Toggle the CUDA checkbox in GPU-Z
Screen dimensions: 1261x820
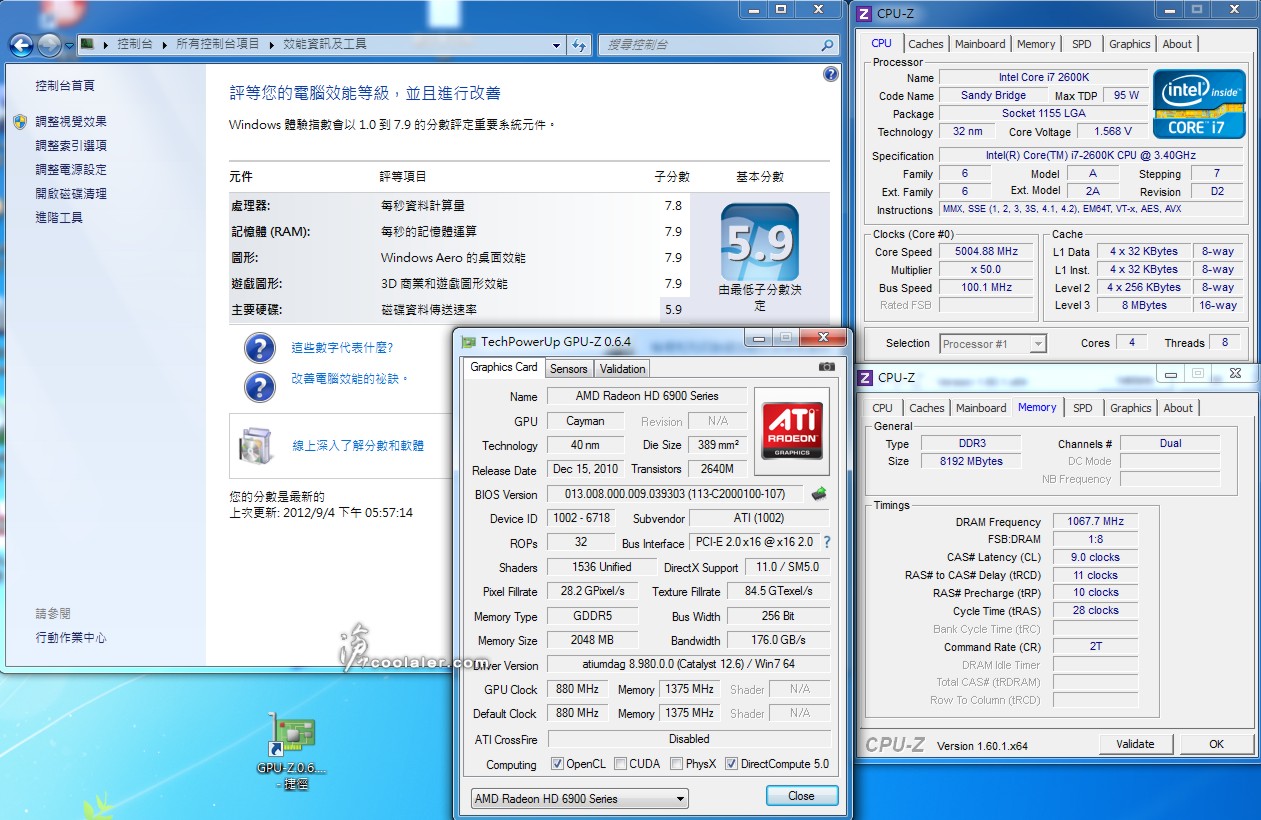pos(621,764)
